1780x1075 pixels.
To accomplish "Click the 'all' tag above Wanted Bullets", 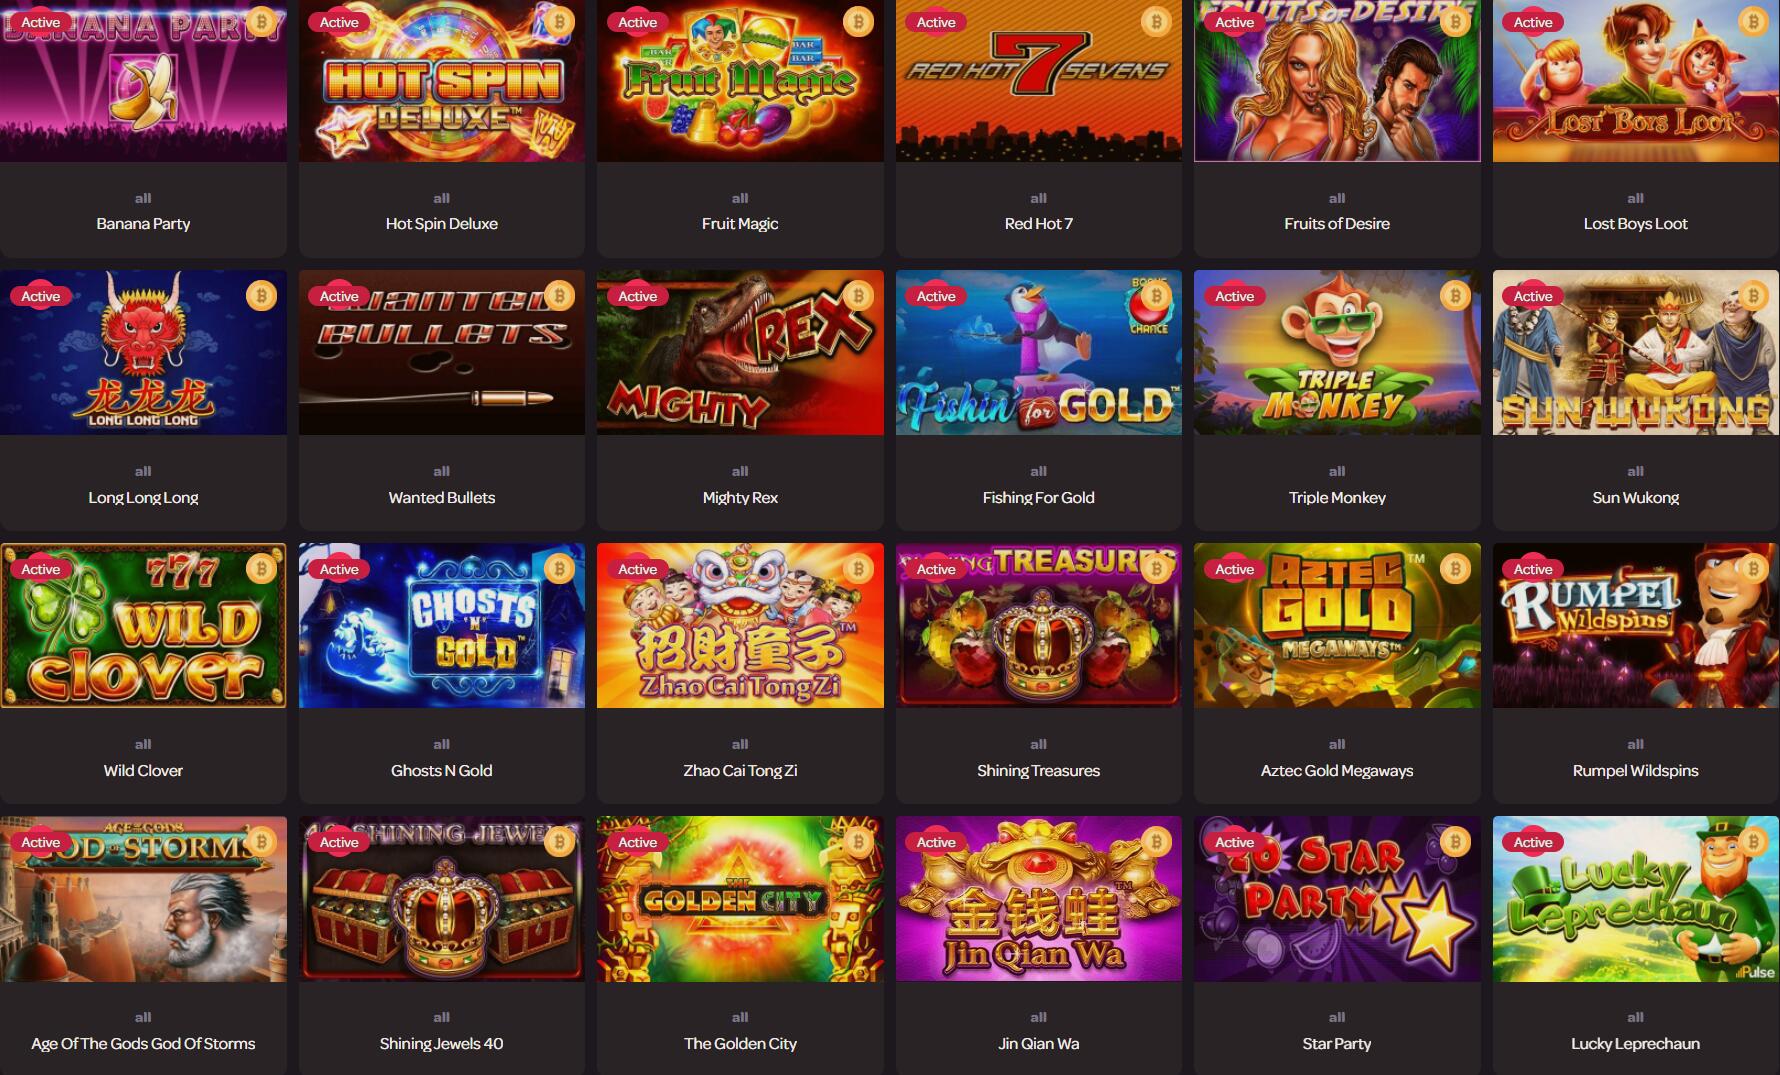I will click(x=441, y=471).
